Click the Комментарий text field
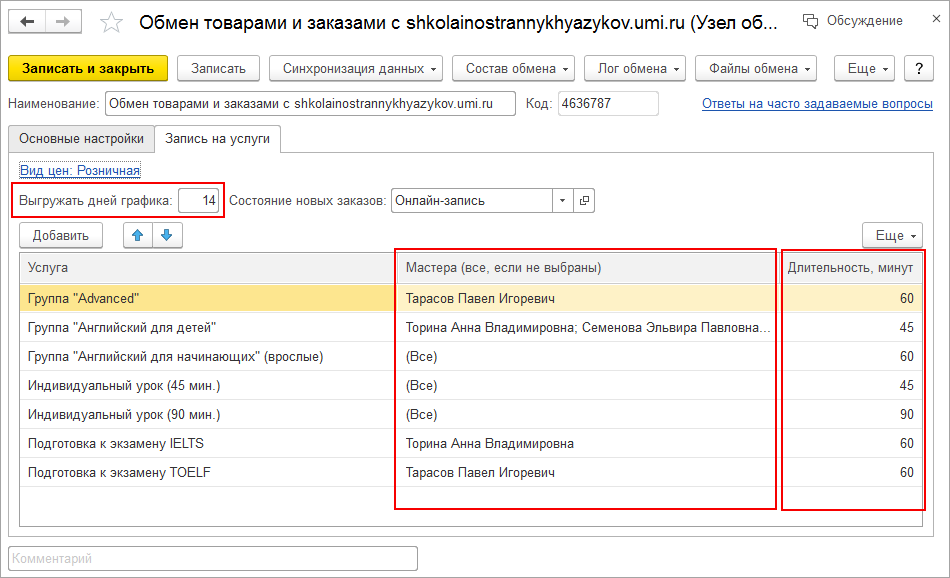950x578 pixels. [x=213, y=559]
